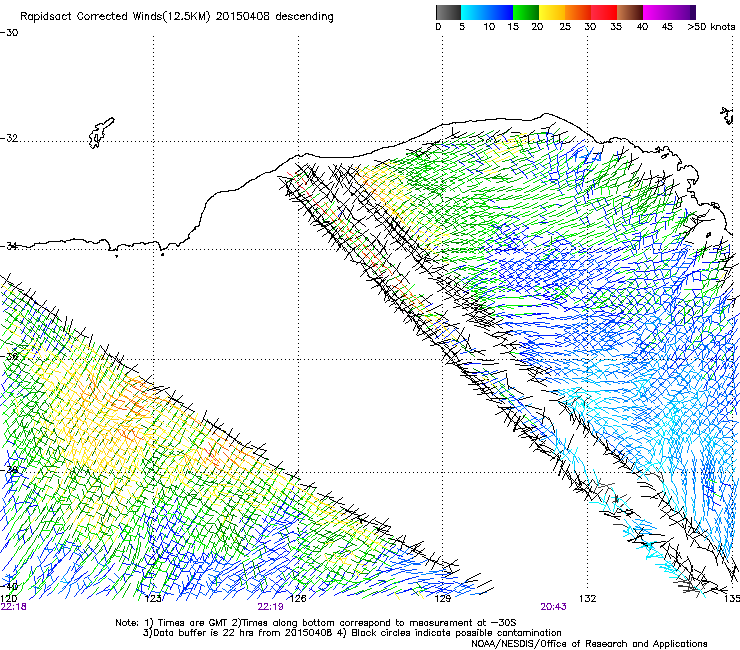Click the latitude label -30
The height and width of the screenshot is (650, 740).
pyautogui.click(x=9, y=33)
